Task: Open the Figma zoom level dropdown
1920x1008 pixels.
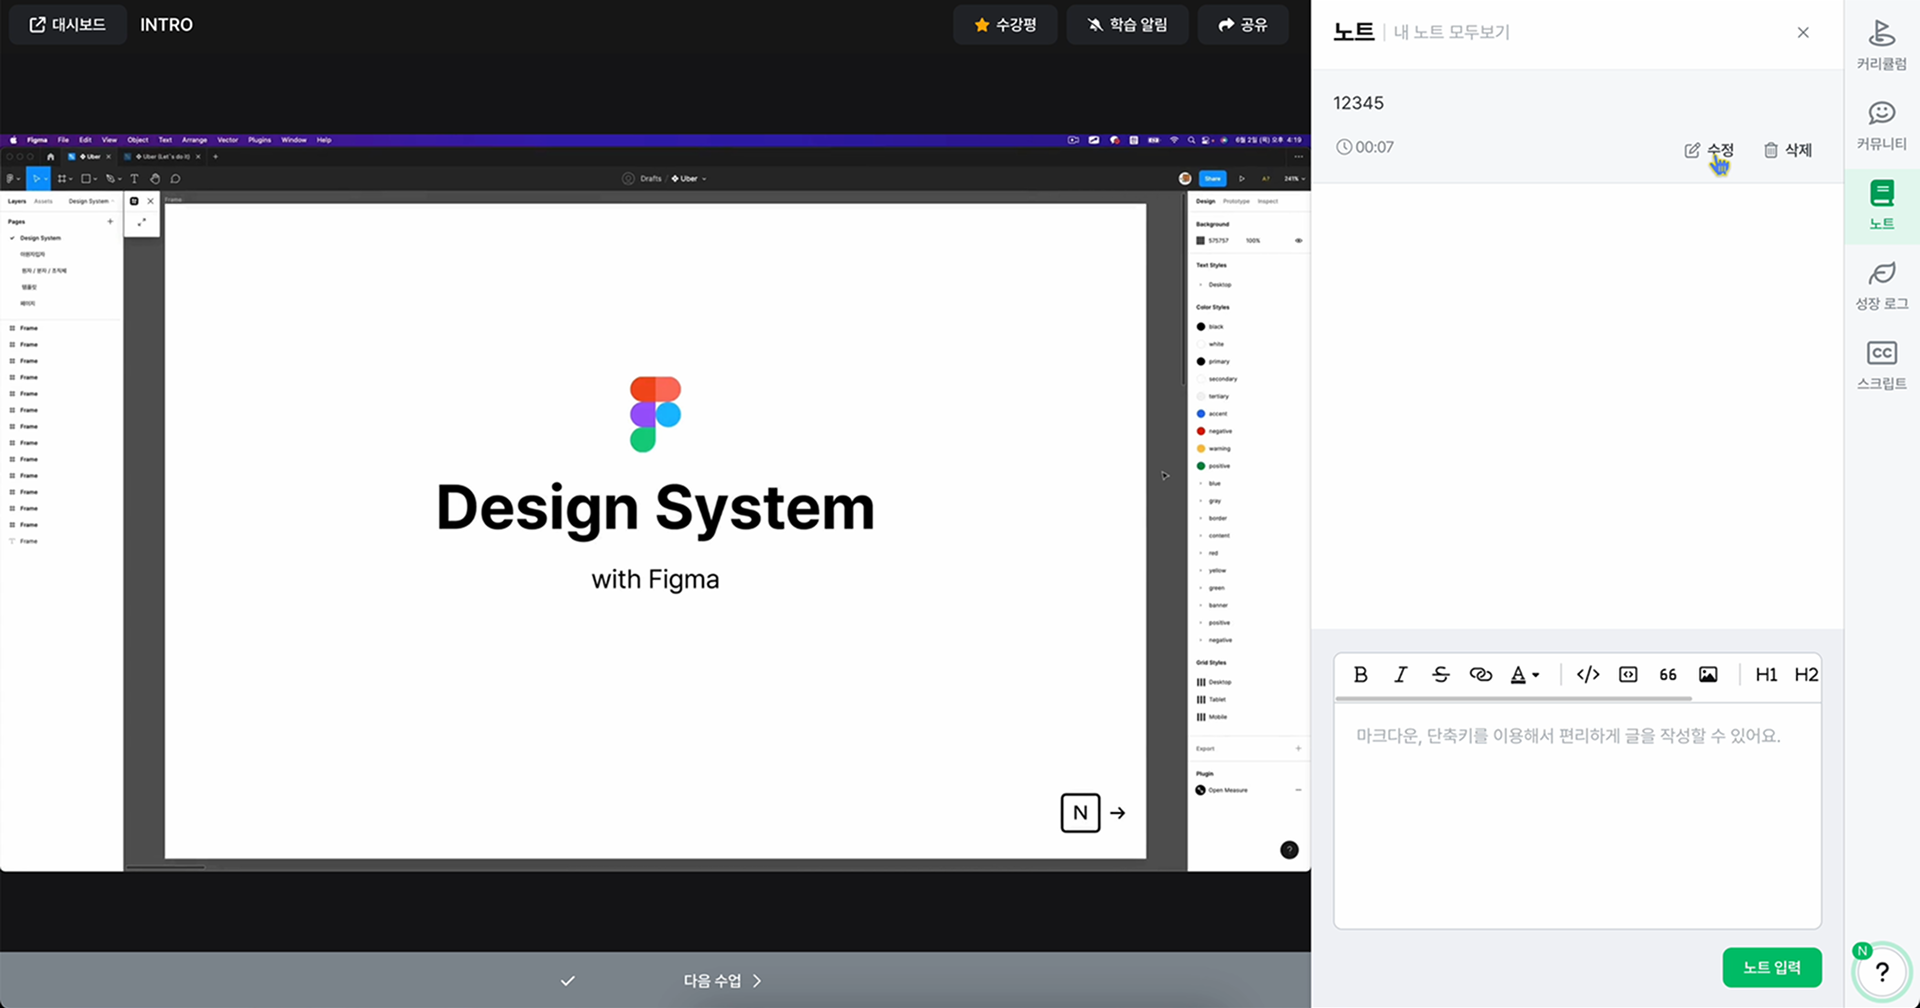Action: point(1294,179)
